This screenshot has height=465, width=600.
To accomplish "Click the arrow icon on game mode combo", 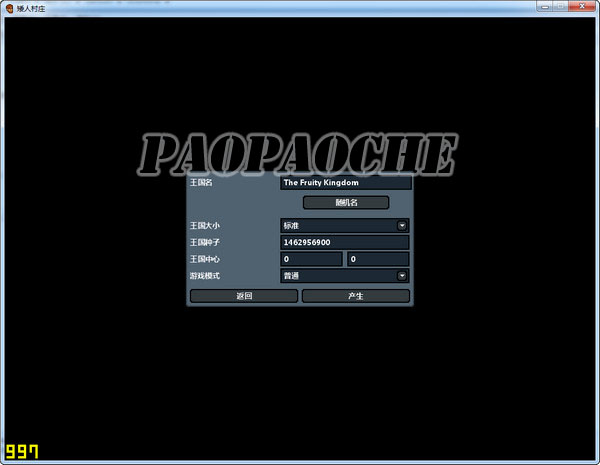I will point(401,276).
